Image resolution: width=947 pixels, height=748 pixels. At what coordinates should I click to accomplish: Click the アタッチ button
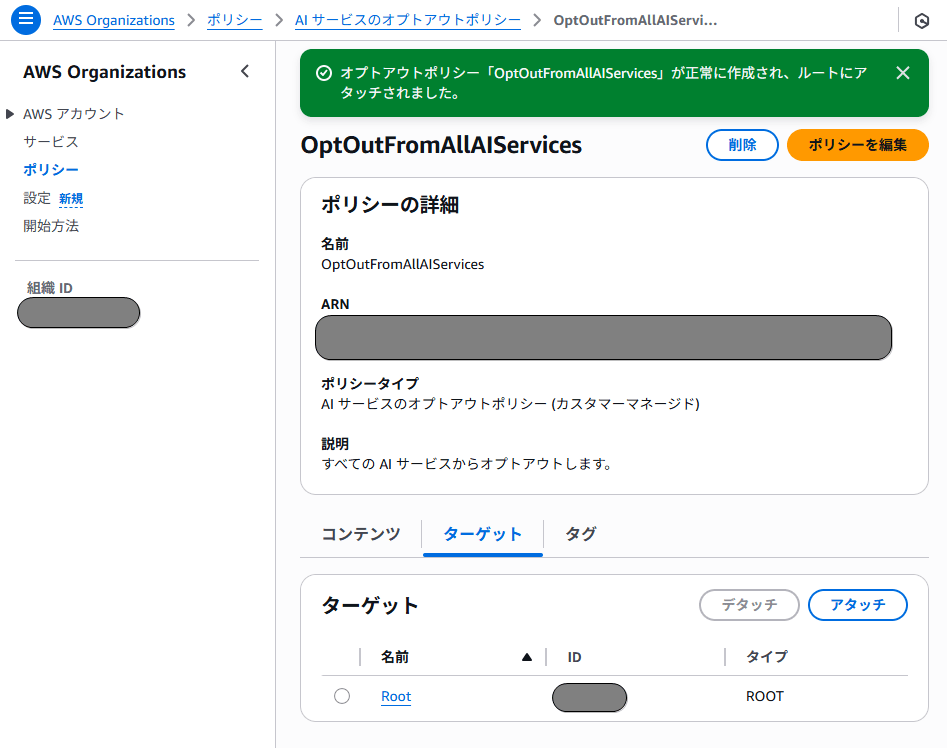click(858, 605)
